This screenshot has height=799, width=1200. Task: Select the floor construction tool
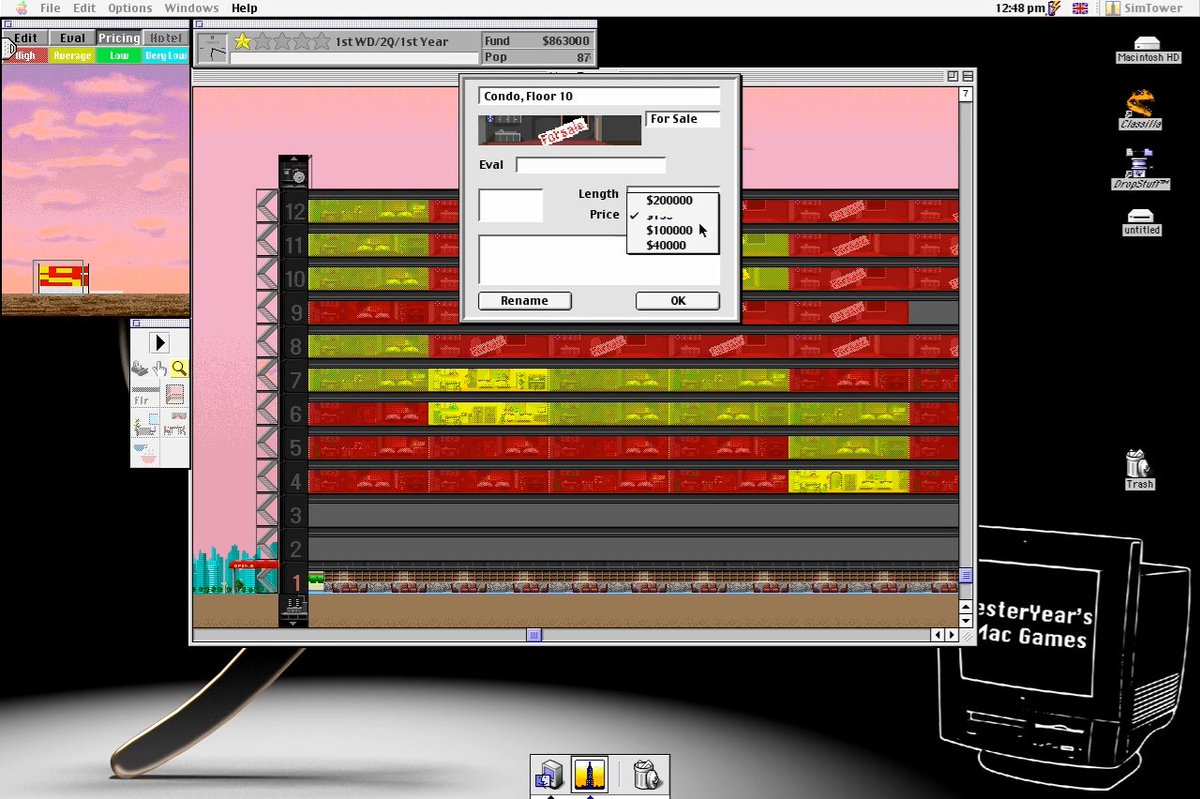tap(145, 395)
